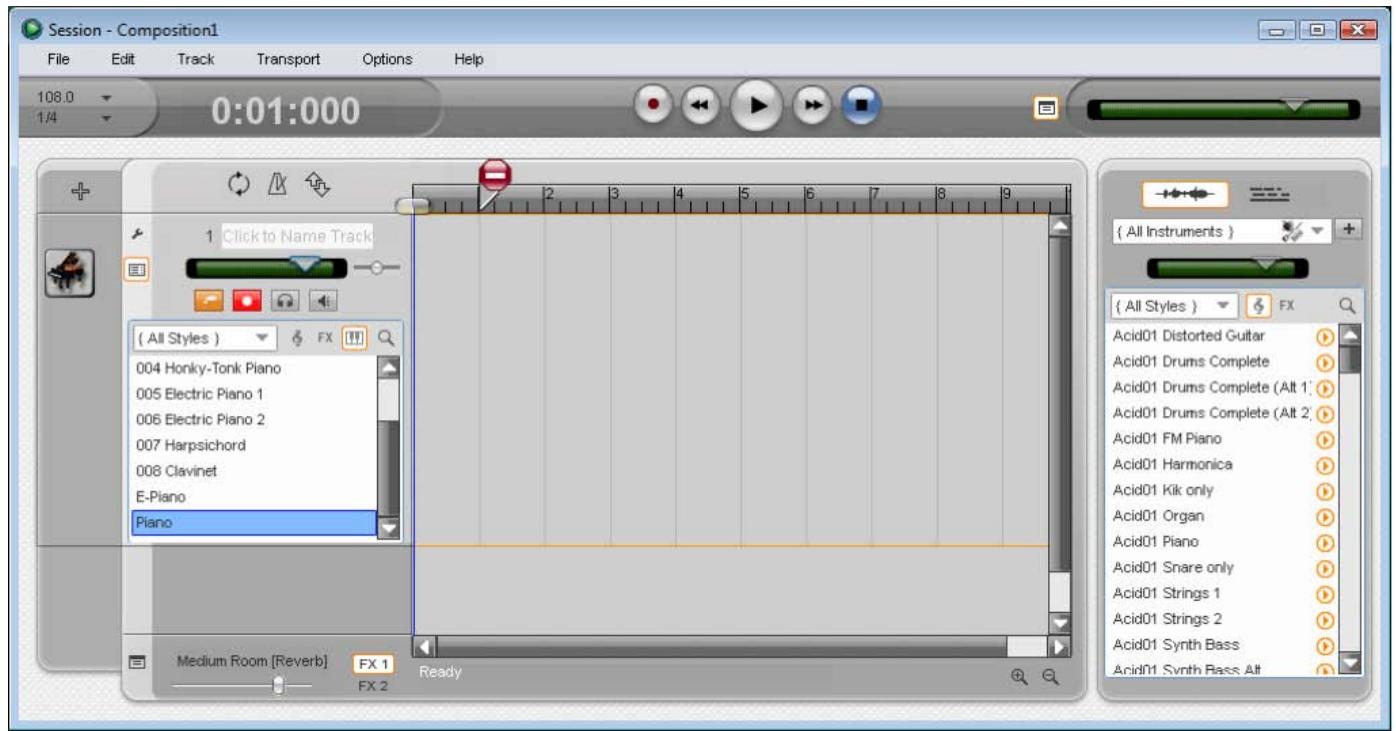The image size is (1396, 731).
Task: Zoom in the timeline with the plus magnifier
Action: 1019,677
